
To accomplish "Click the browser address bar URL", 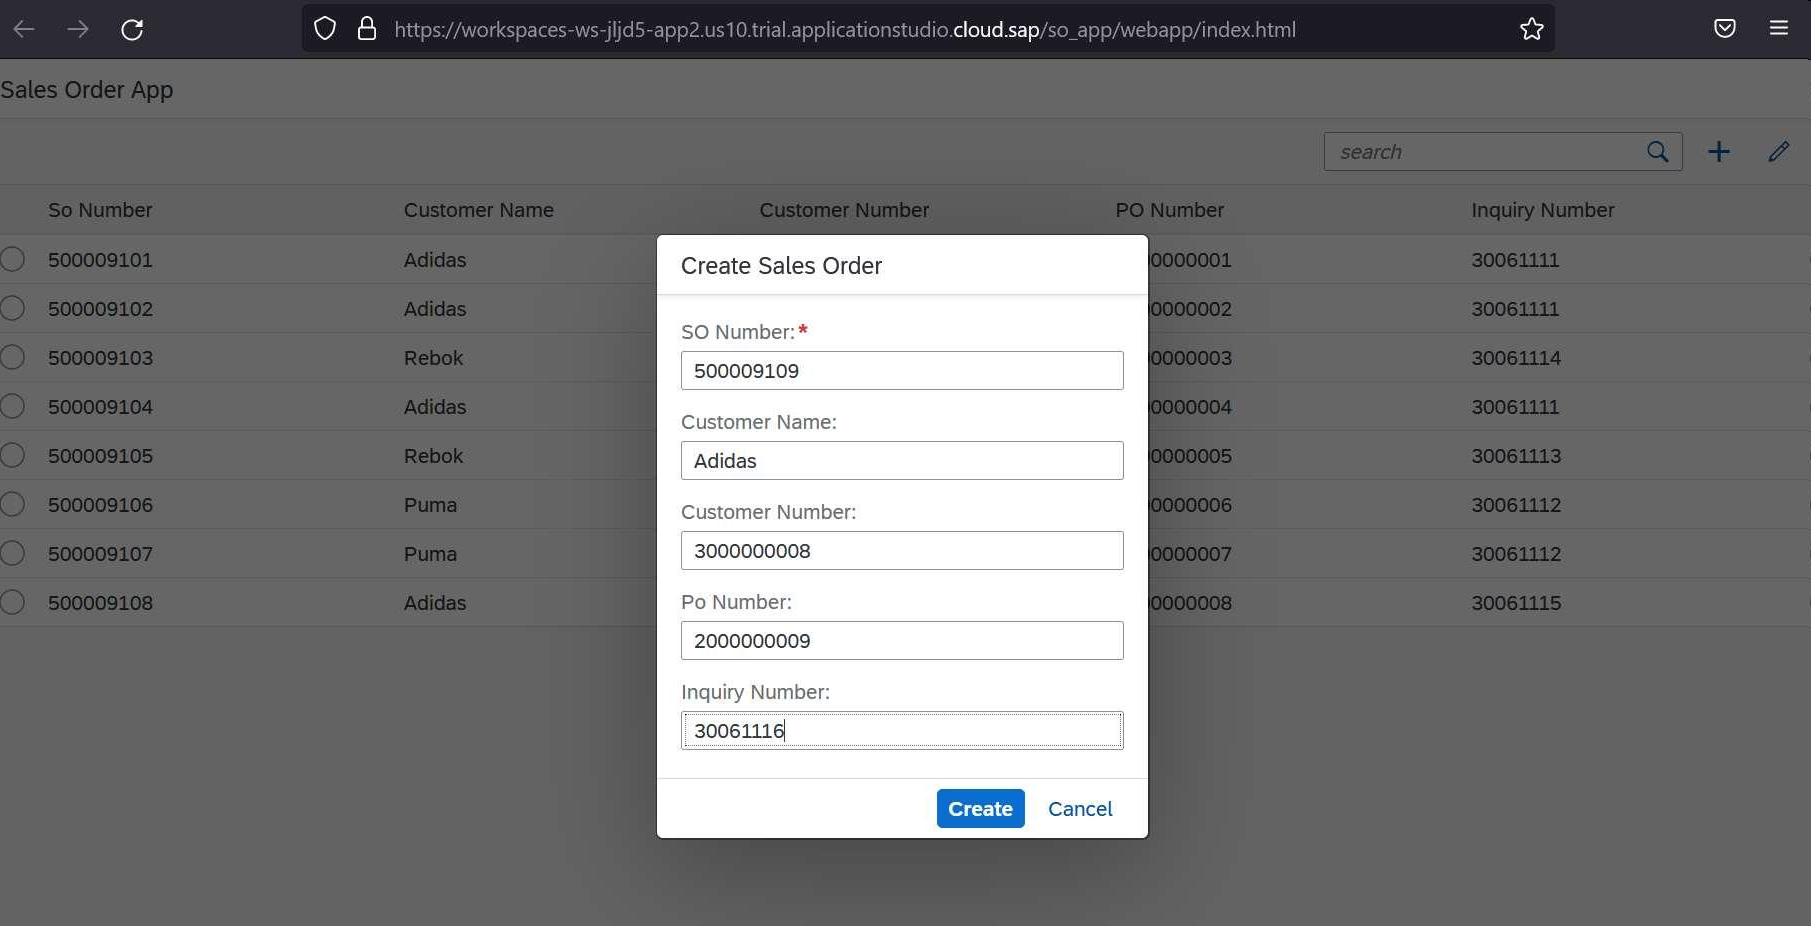I will 844,30.
